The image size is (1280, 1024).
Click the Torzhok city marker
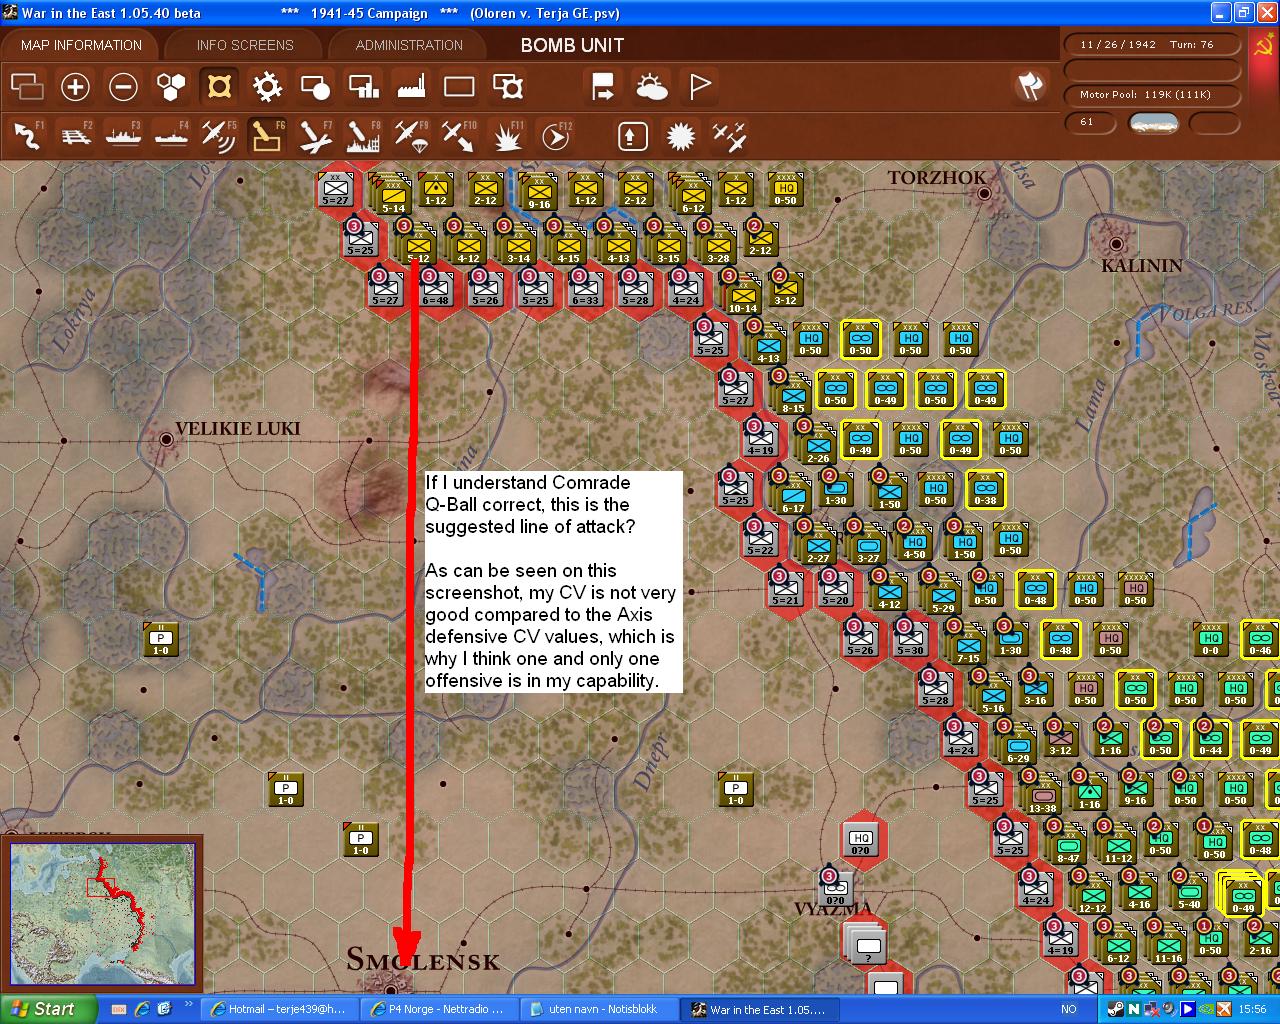click(985, 192)
